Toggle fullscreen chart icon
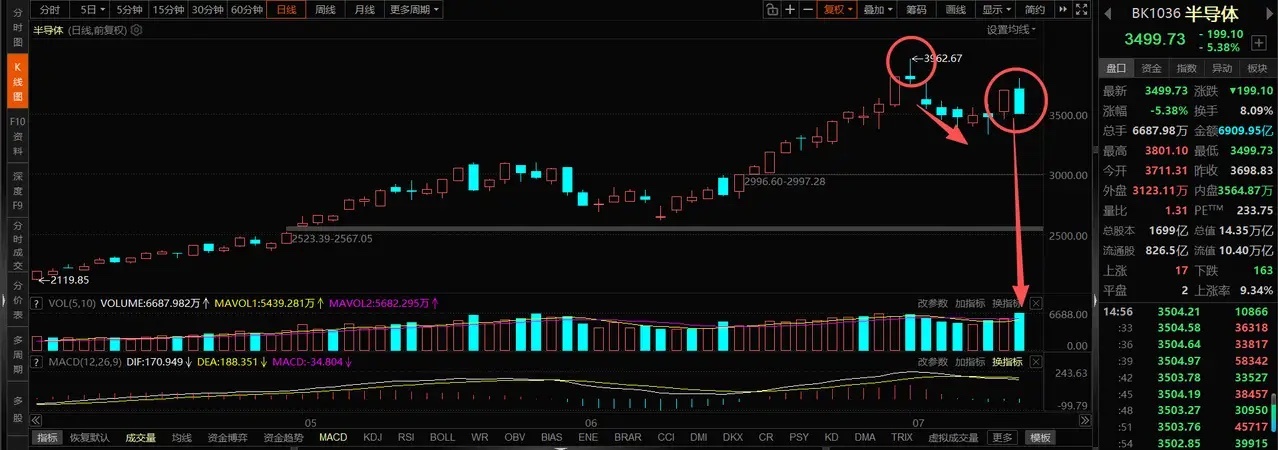This screenshot has width=1278, height=450. point(1081,9)
